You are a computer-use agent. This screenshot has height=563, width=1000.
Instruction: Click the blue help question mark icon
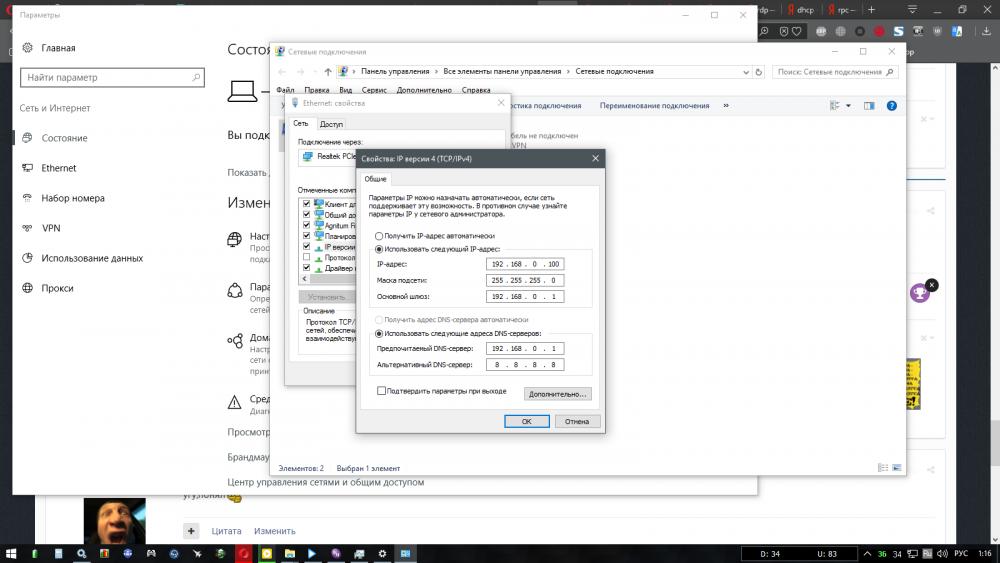891,105
